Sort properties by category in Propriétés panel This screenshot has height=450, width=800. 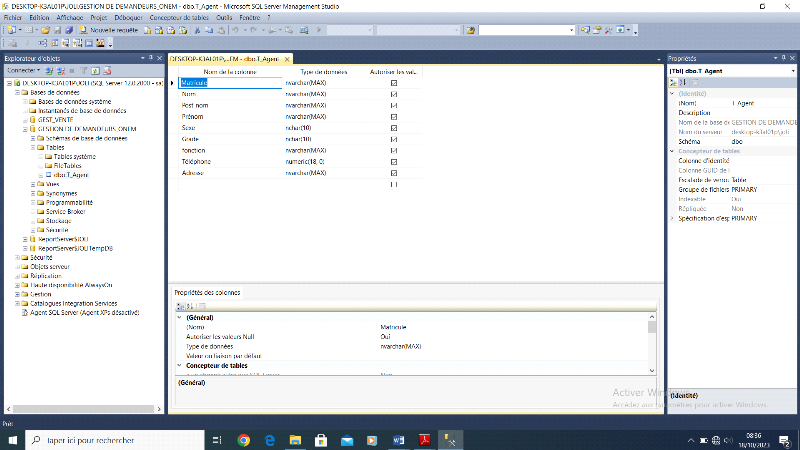point(673,83)
